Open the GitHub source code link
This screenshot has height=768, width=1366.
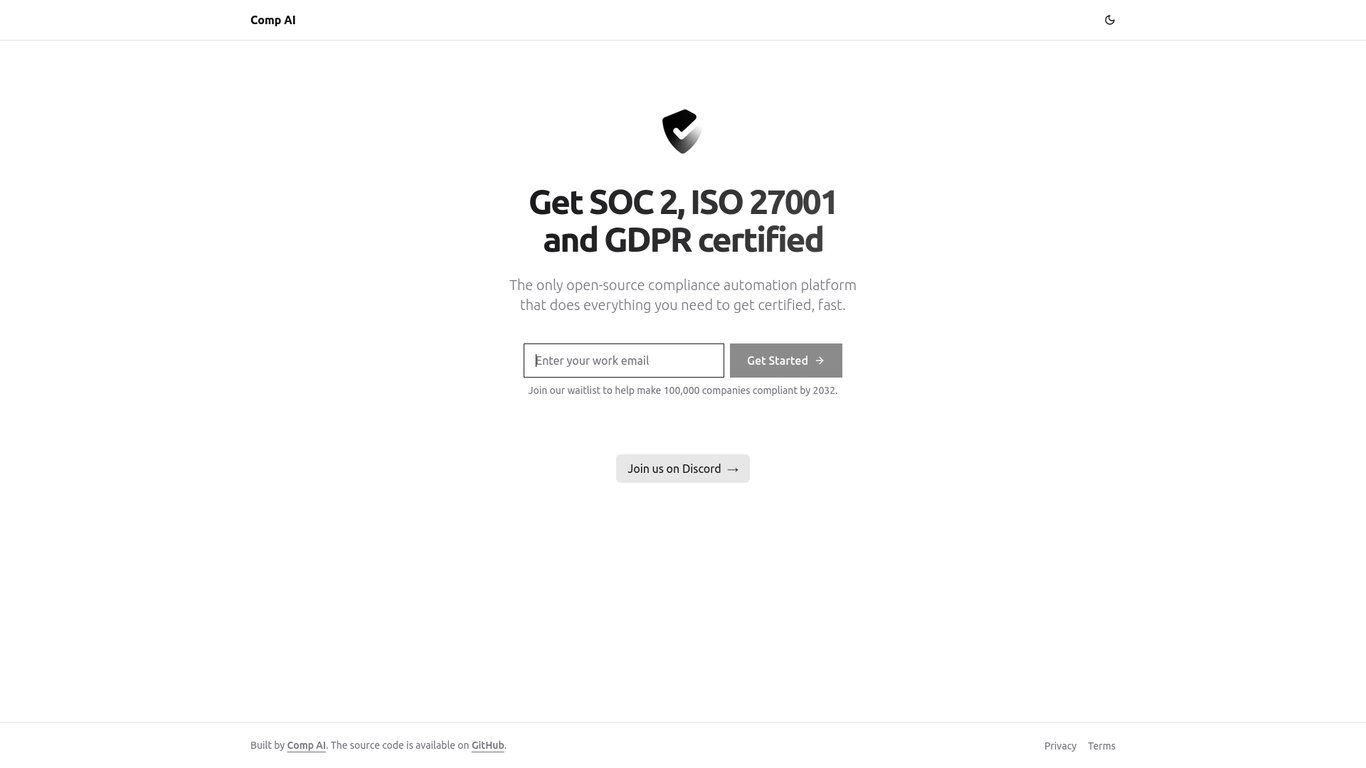click(488, 745)
